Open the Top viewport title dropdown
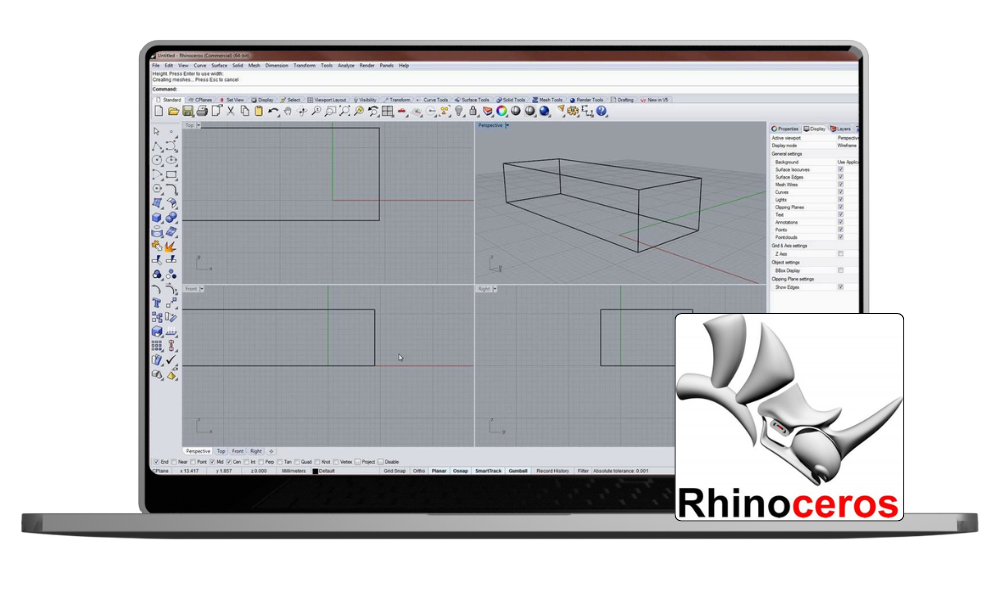 pos(199,125)
